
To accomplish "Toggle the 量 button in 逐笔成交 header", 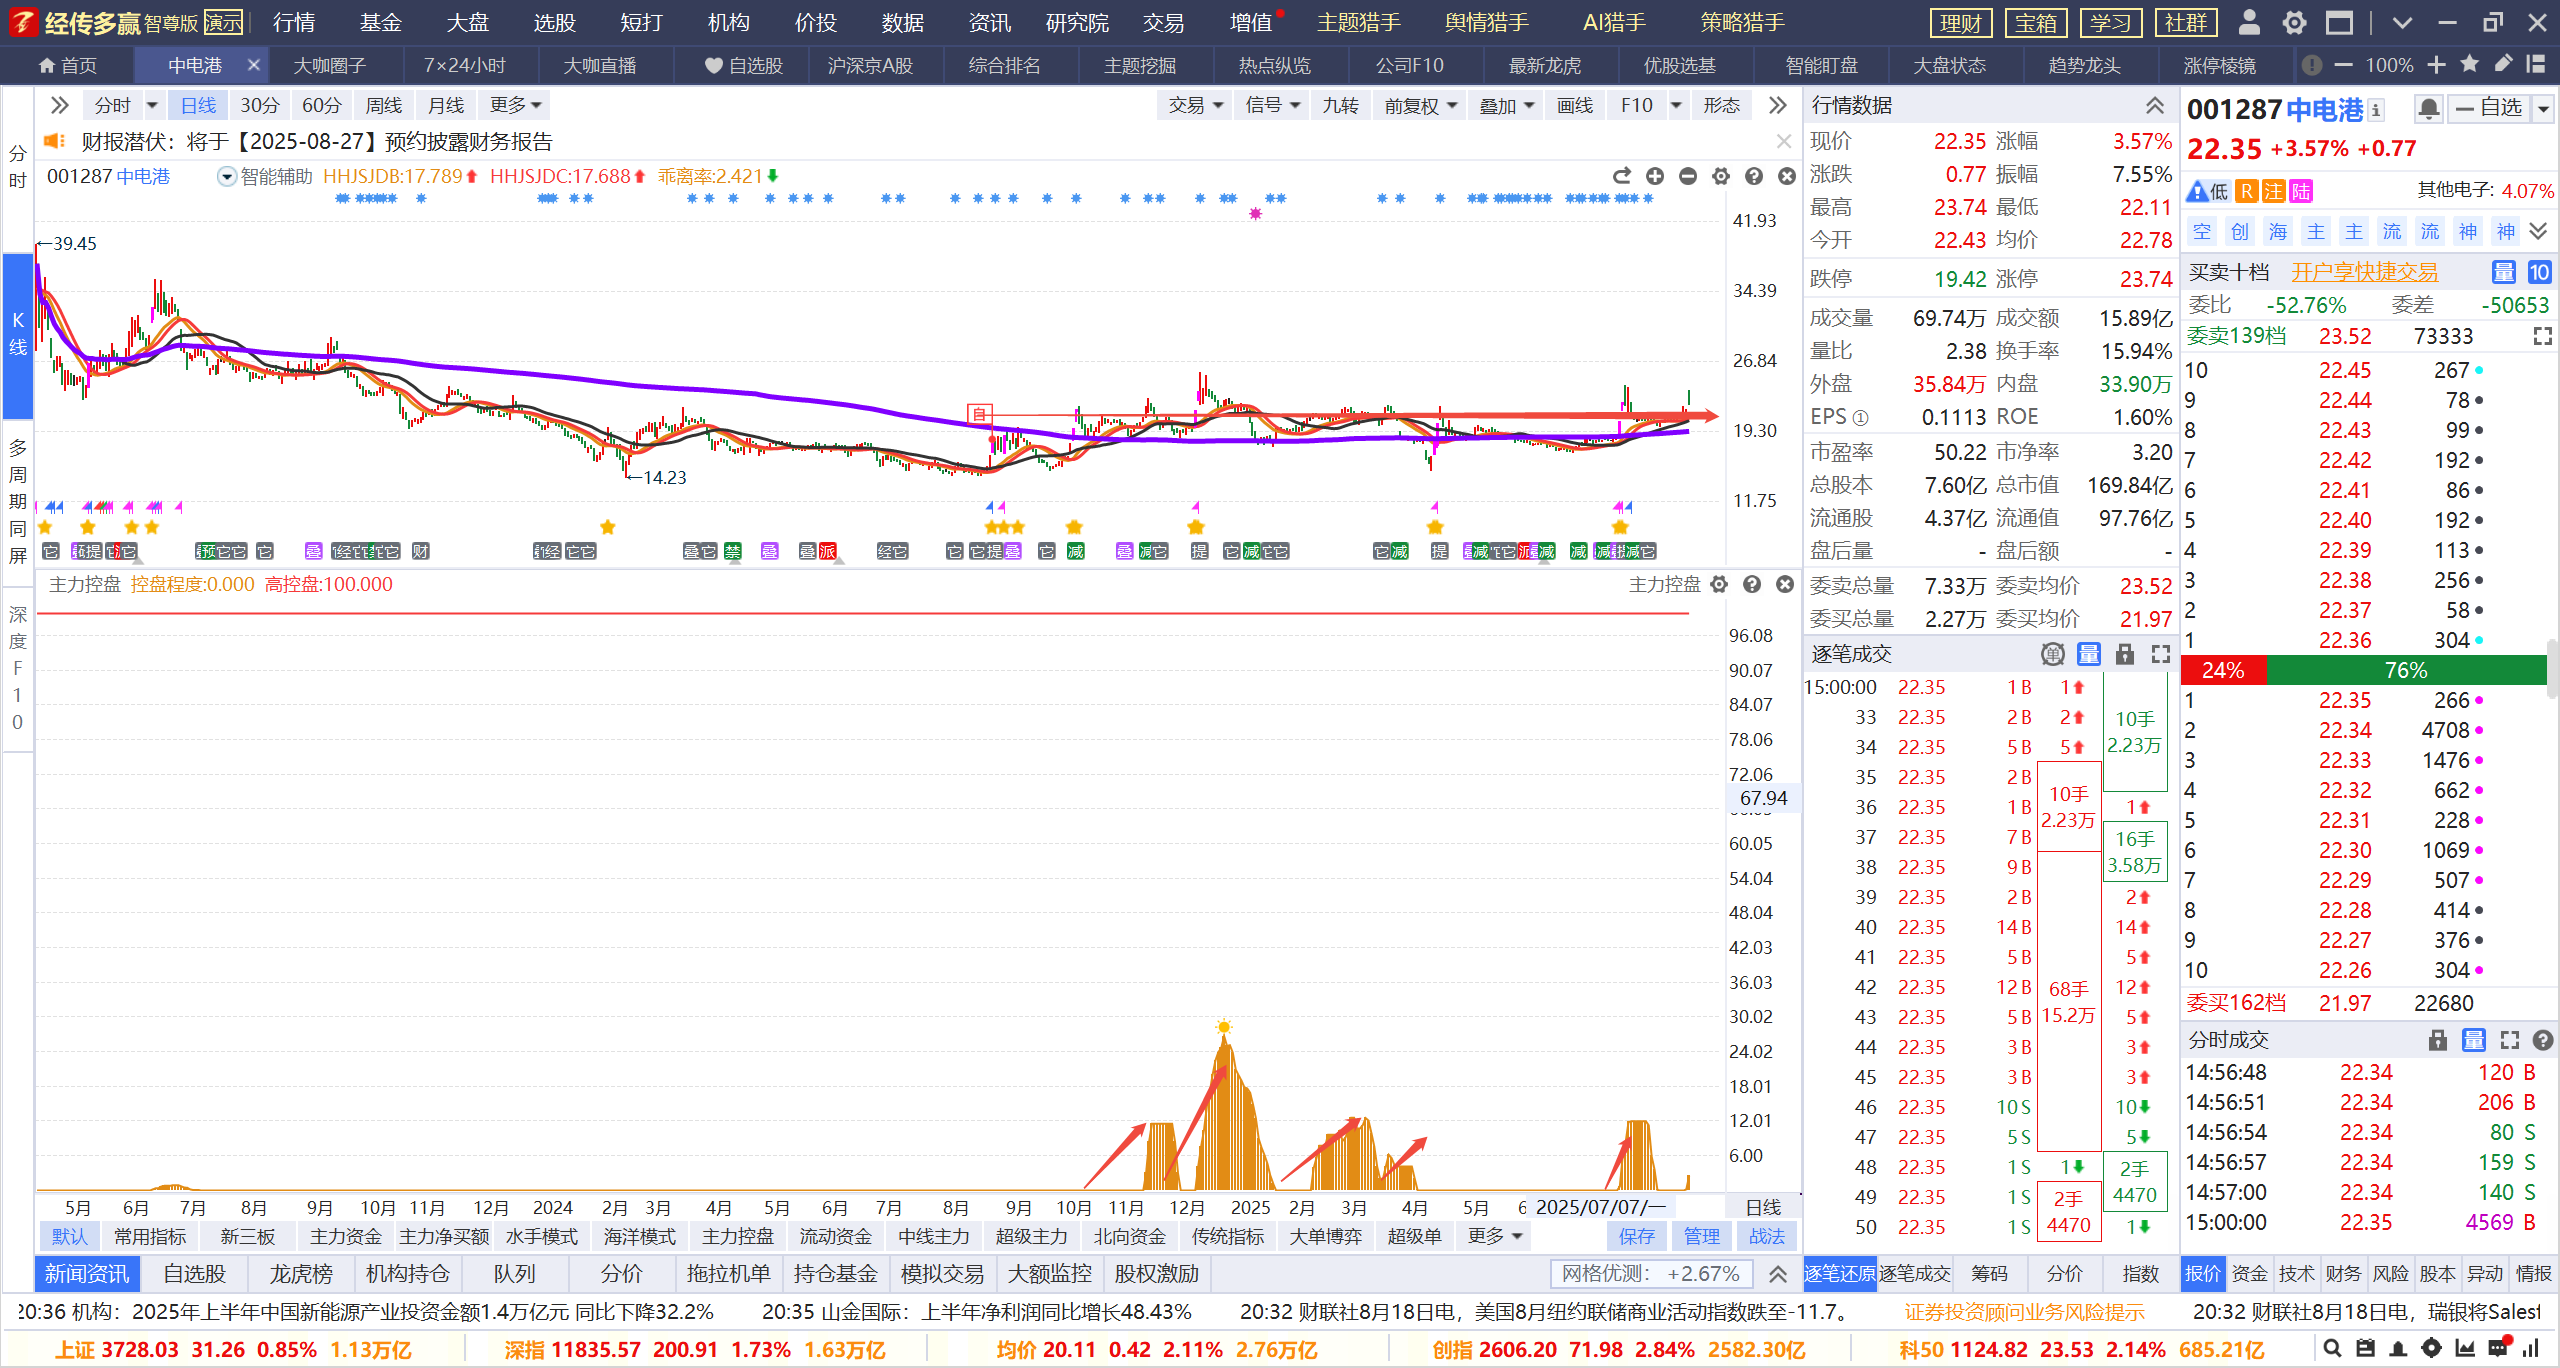I will coord(2089,654).
